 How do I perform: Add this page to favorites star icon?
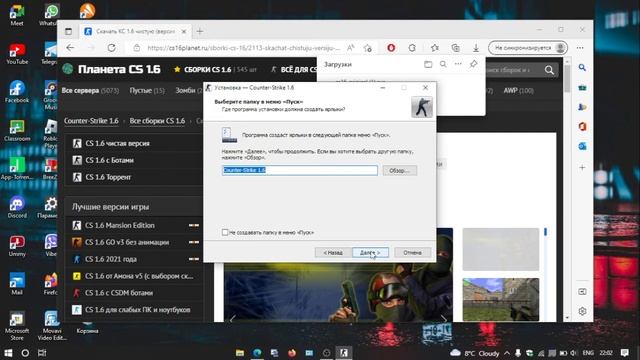[368, 48]
